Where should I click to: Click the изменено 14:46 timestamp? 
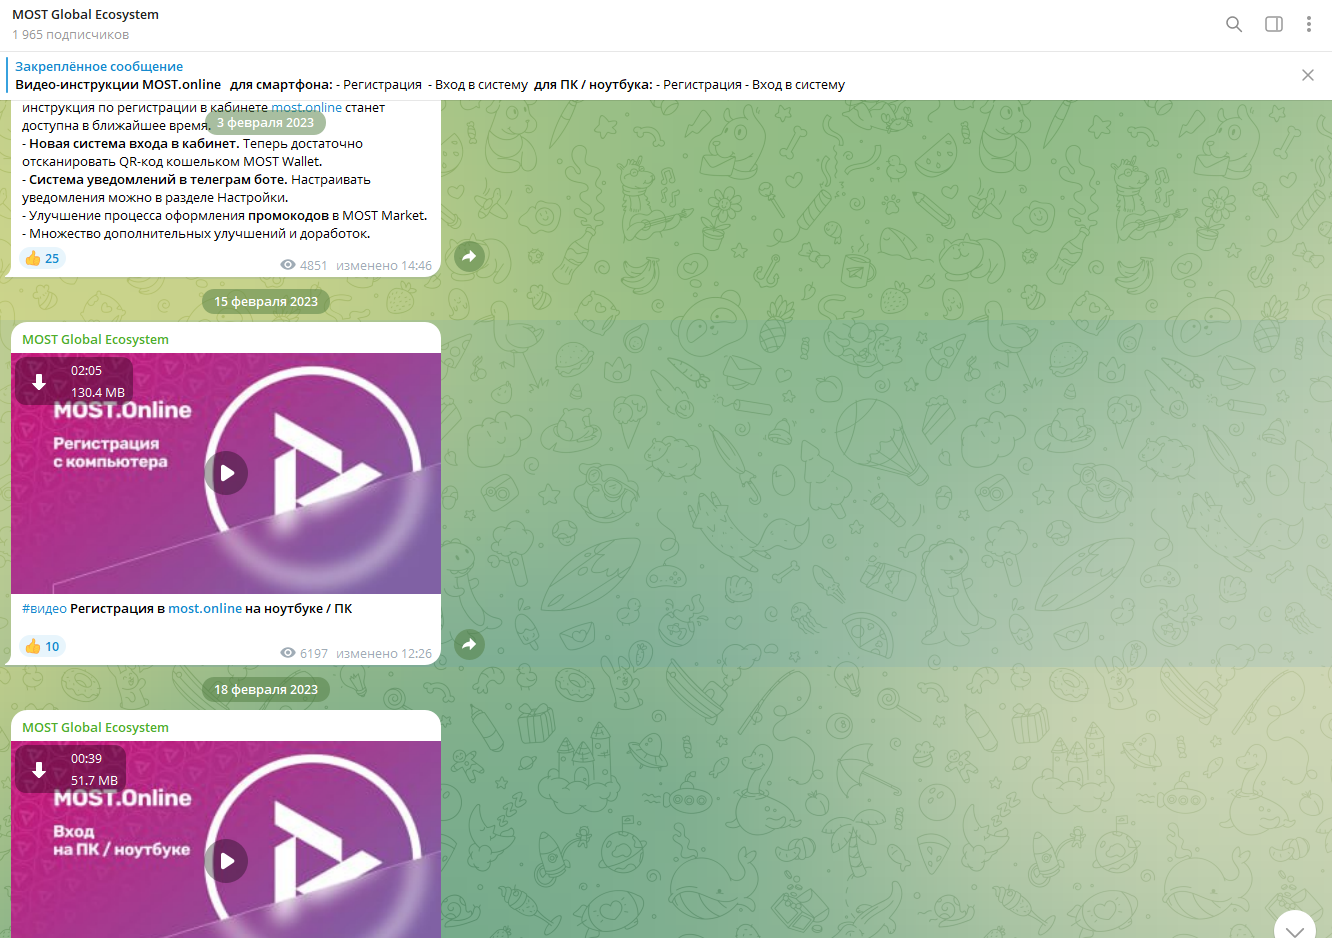click(384, 265)
